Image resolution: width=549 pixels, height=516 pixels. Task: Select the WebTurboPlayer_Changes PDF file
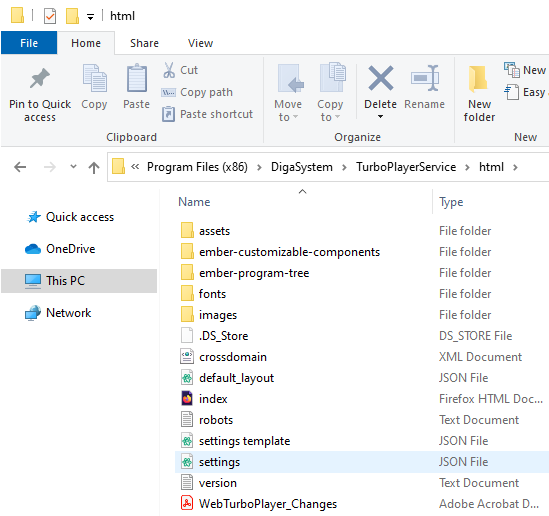point(268,504)
